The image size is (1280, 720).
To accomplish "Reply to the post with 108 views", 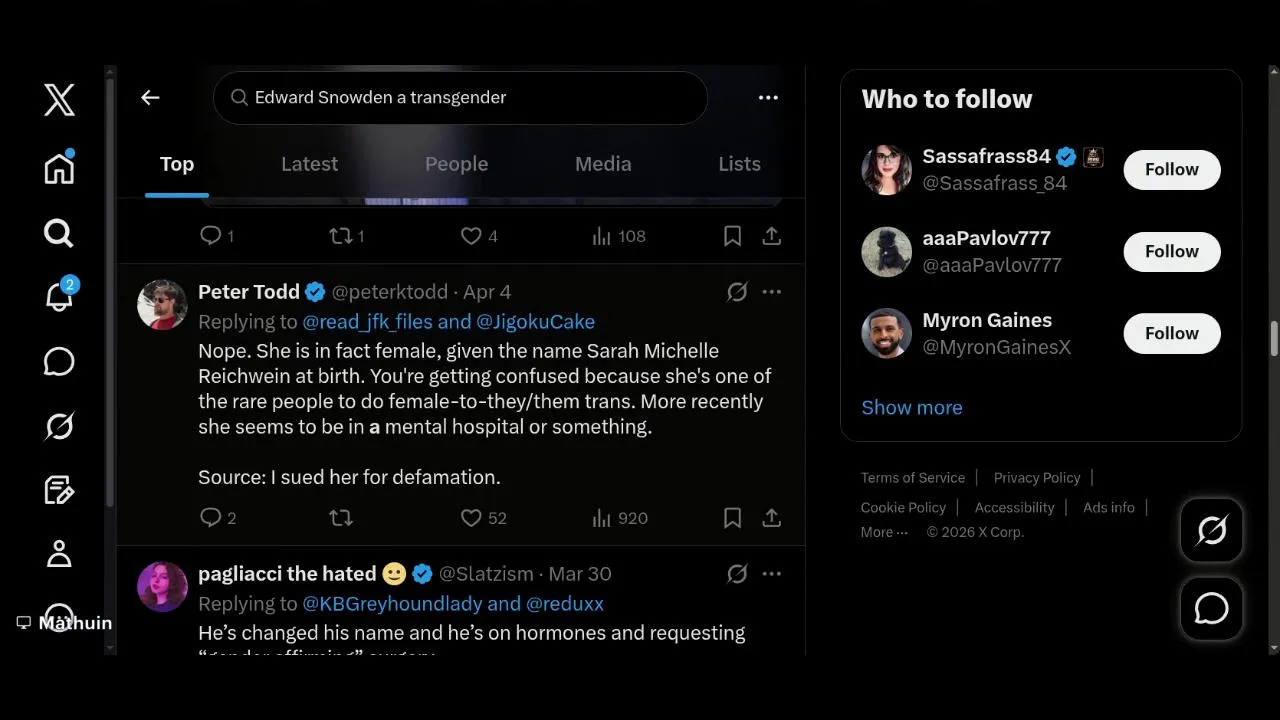I will tap(217, 236).
